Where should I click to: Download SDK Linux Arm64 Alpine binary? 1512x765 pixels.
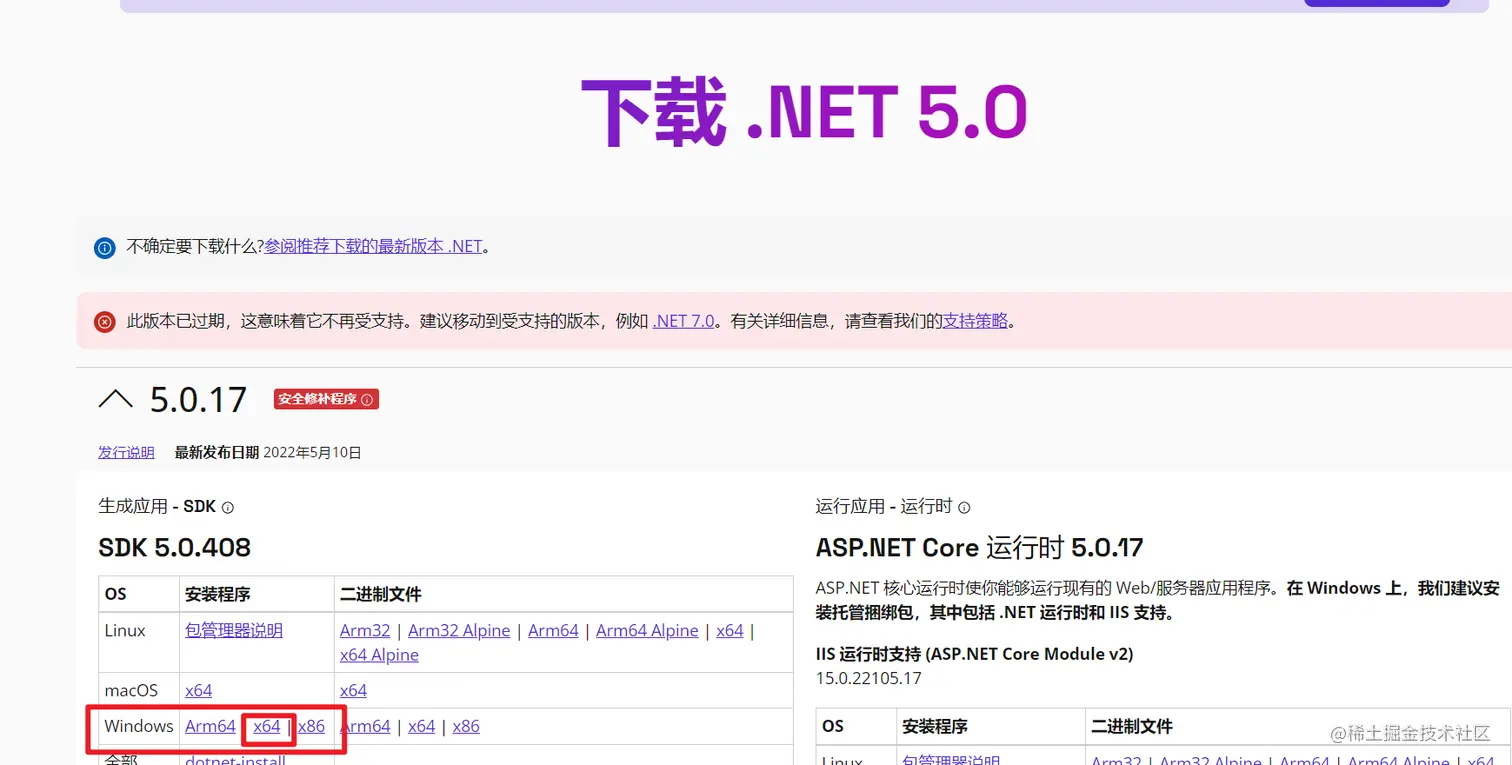(x=647, y=631)
